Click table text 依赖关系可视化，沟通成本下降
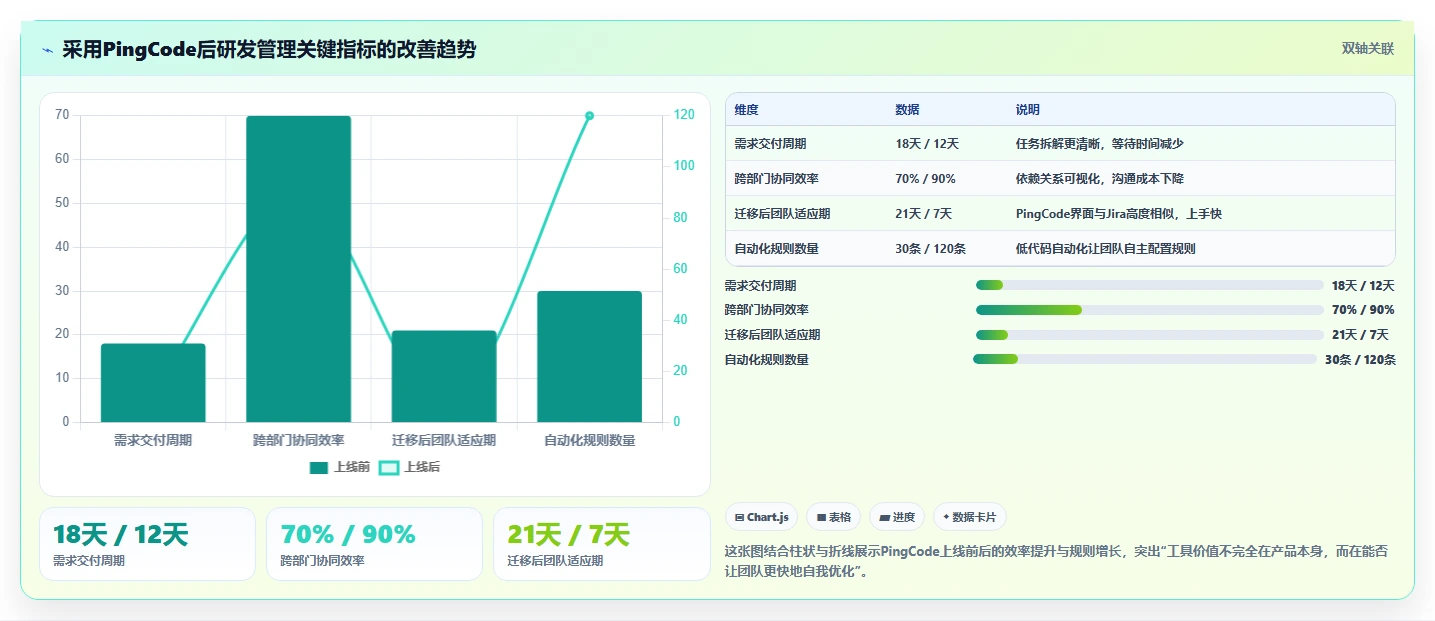Image resolution: width=1435 pixels, height=621 pixels. 1099,179
